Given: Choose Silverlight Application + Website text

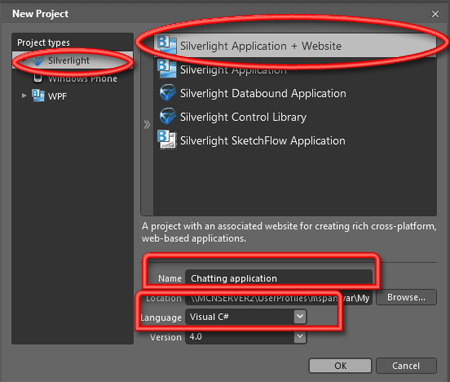Looking at the screenshot, I should (261, 46).
